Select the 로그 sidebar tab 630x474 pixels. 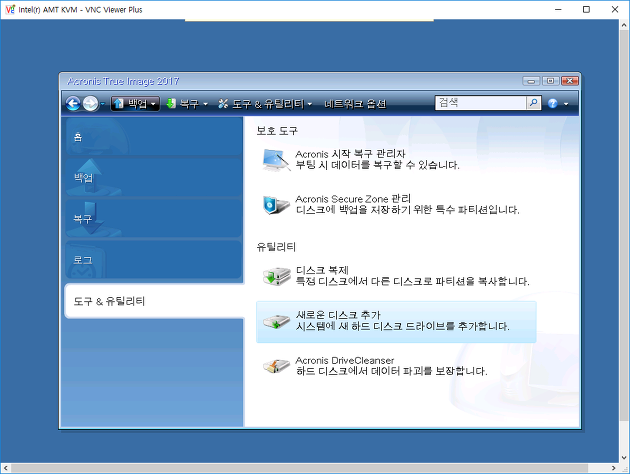coord(154,259)
